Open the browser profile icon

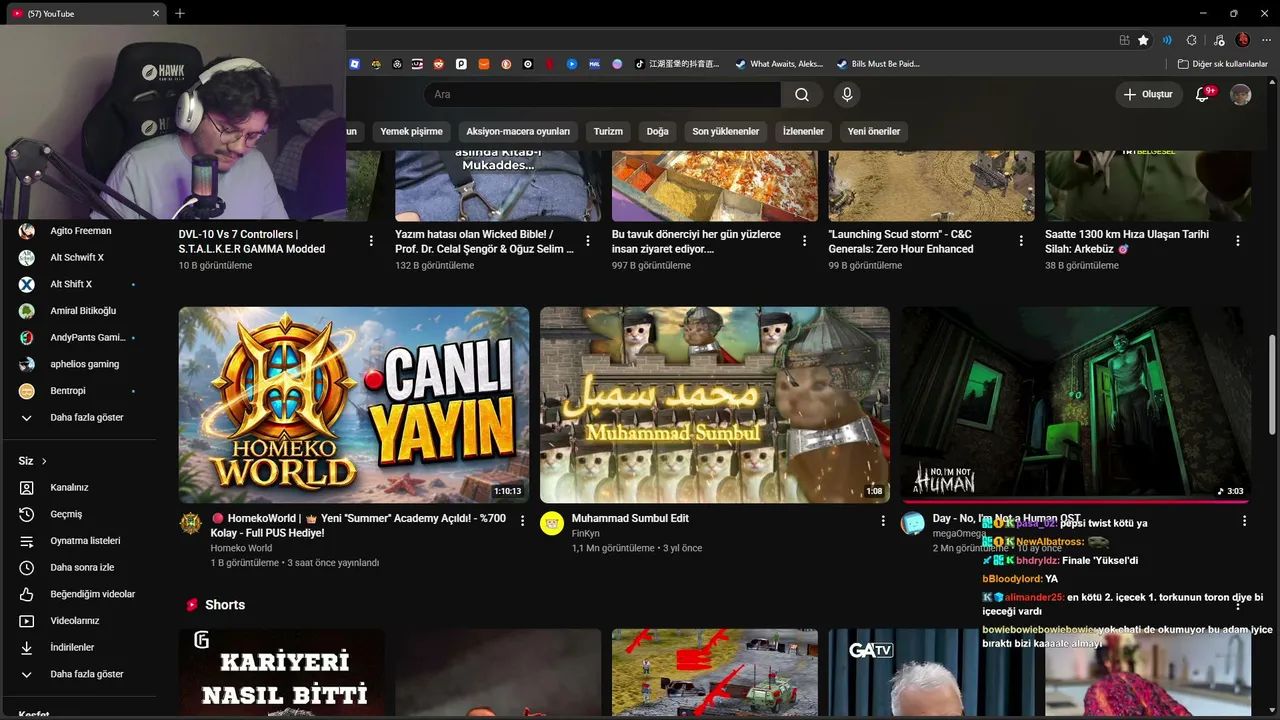click(x=1243, y=40)
